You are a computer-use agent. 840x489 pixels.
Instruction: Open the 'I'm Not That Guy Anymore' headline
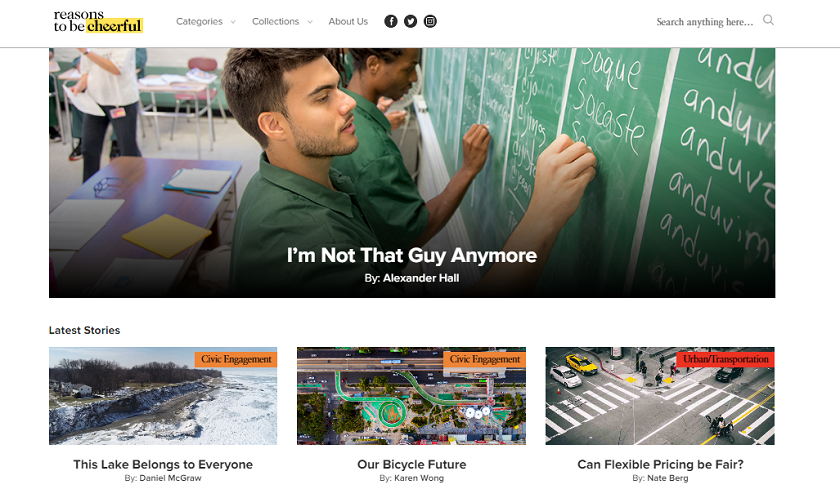[x=411, y=255]
